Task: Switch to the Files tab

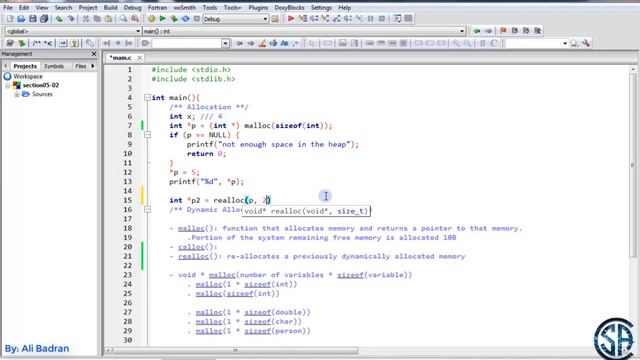Action: 80,66
